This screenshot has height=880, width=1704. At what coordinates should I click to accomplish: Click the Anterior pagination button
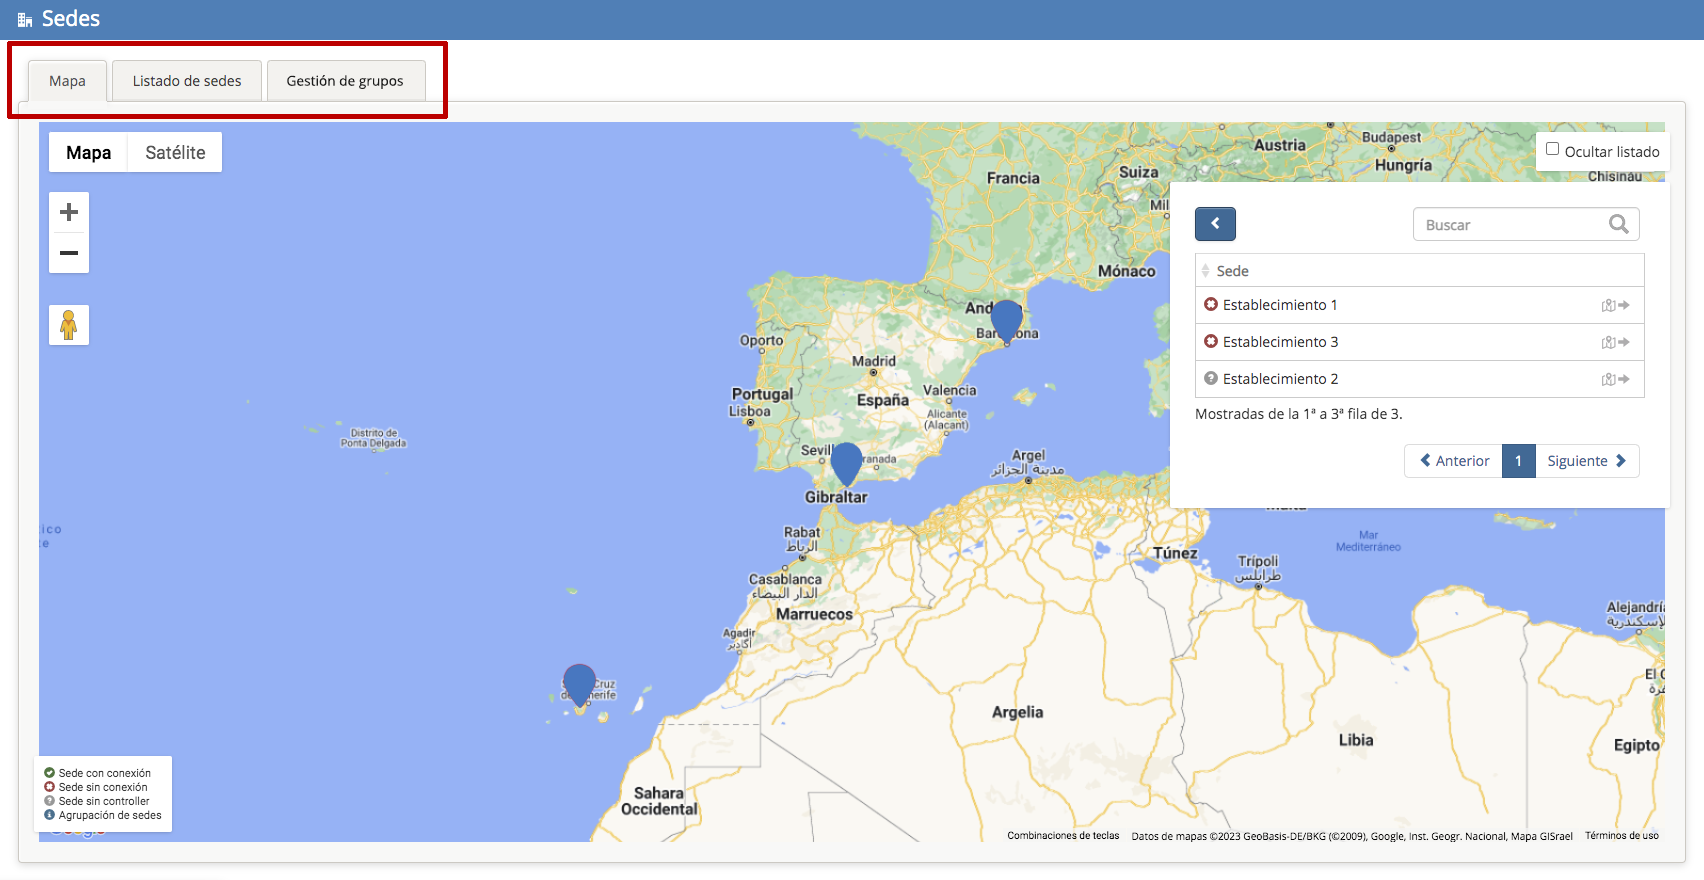click(1454, 461)
